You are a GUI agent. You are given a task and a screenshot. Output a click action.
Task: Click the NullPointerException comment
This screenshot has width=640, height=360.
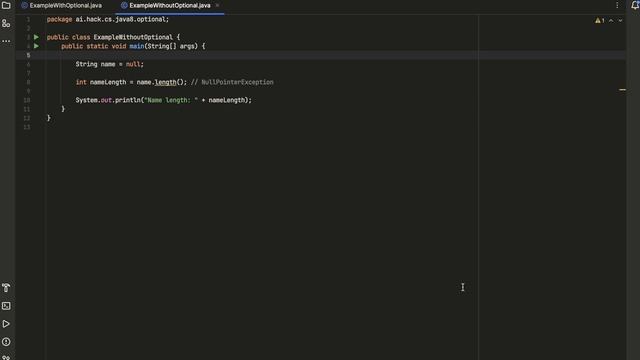pyautogui.click(x=232, y=82)
